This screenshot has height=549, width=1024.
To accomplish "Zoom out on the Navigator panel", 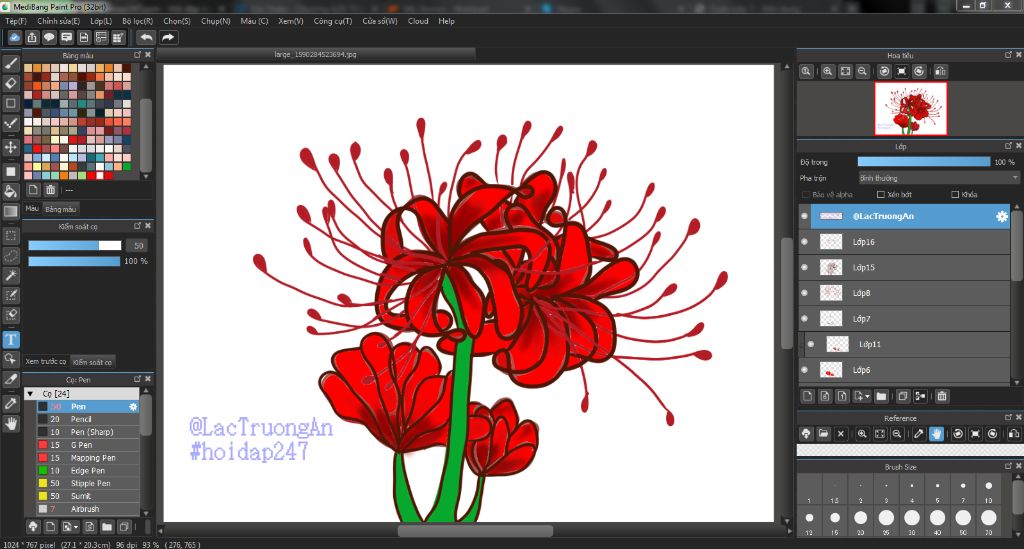I will point(862,71).
